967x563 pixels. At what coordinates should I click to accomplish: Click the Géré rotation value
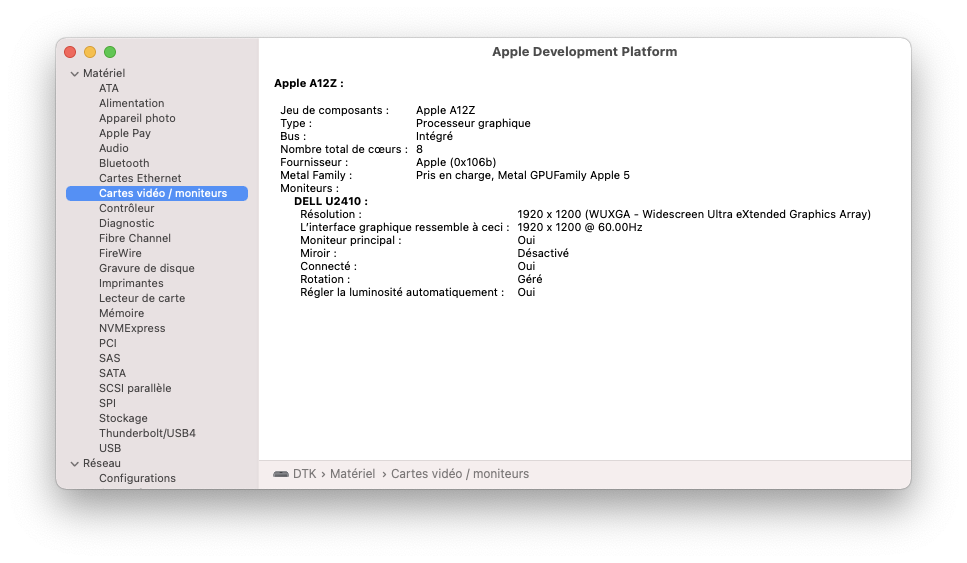pos(530,279)
